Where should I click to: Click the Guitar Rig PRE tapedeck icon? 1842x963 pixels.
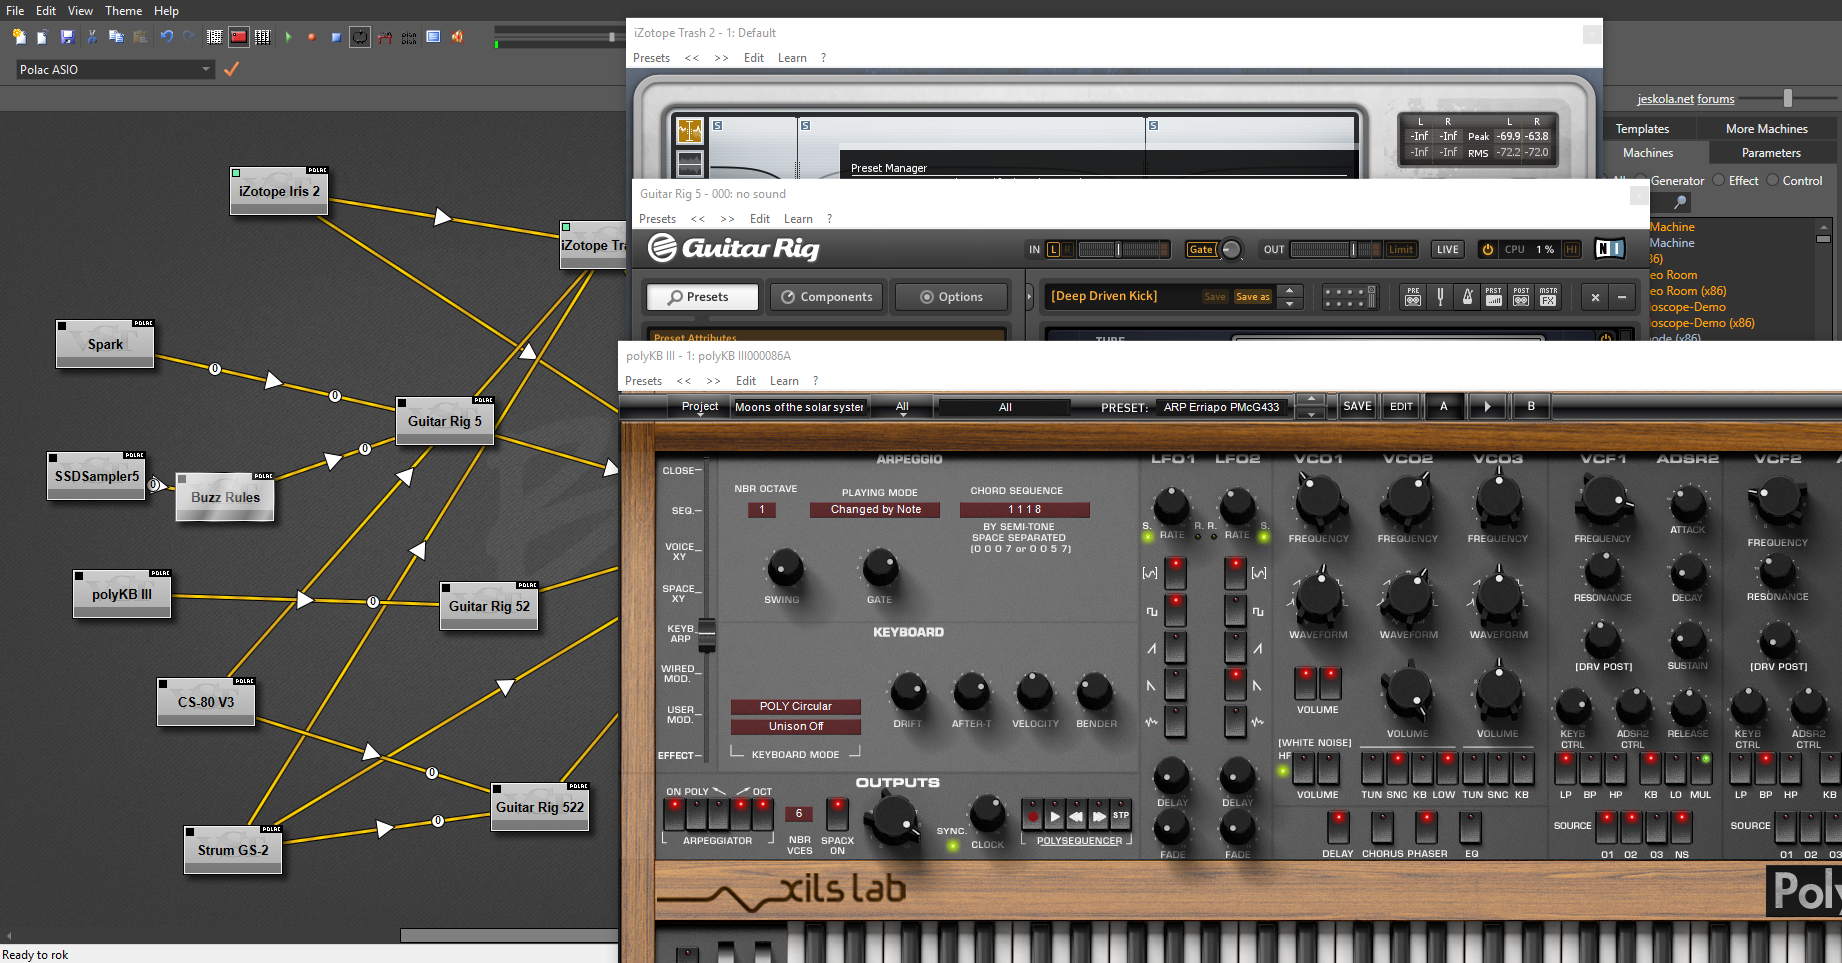1413,297
